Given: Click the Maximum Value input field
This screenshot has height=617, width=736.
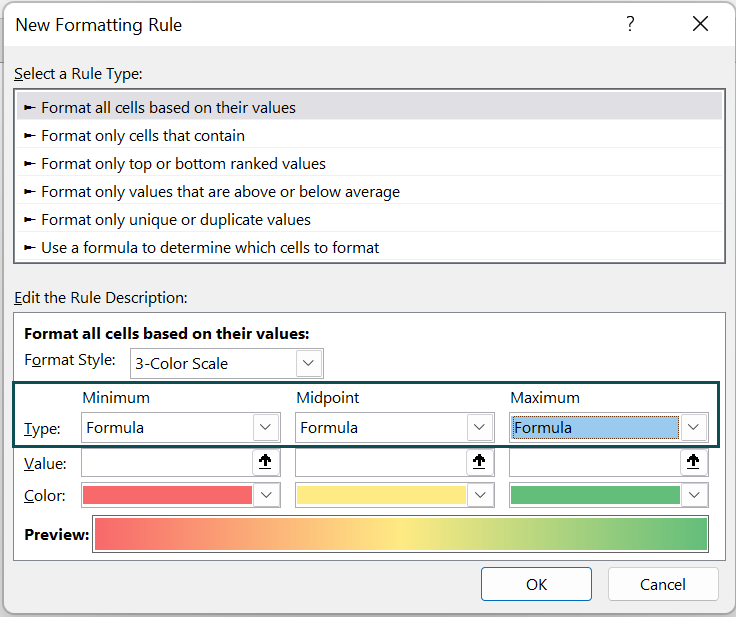Looking at the screenshot, I should 595,463.
